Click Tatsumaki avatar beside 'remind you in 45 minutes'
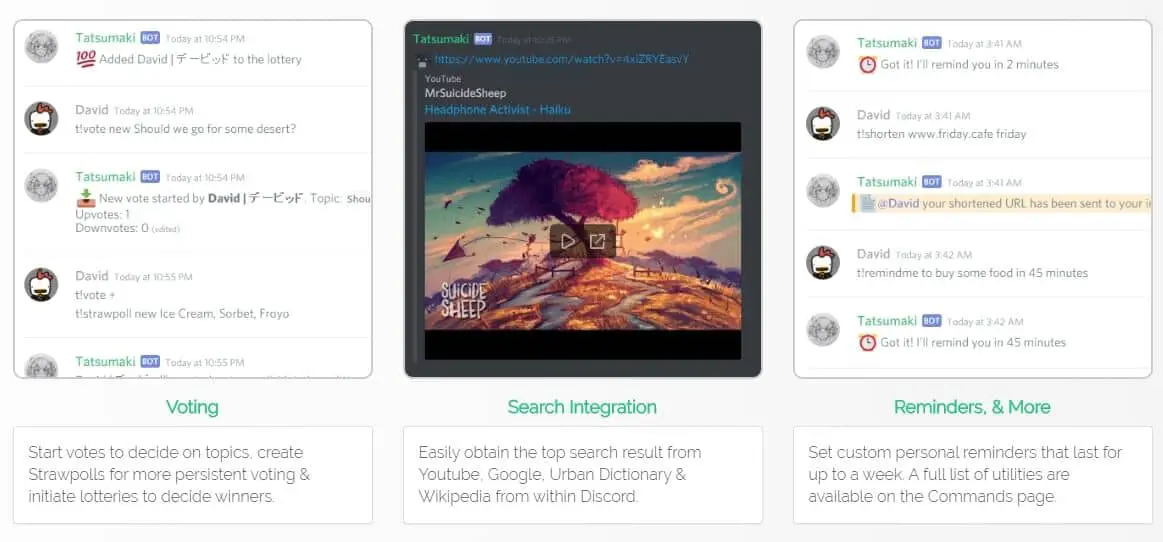 (823, 330)
